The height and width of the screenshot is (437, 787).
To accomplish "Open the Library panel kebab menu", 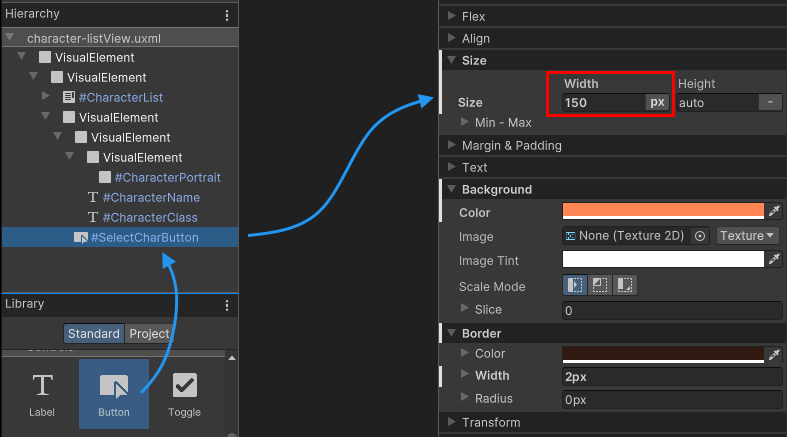I will 227,304.
